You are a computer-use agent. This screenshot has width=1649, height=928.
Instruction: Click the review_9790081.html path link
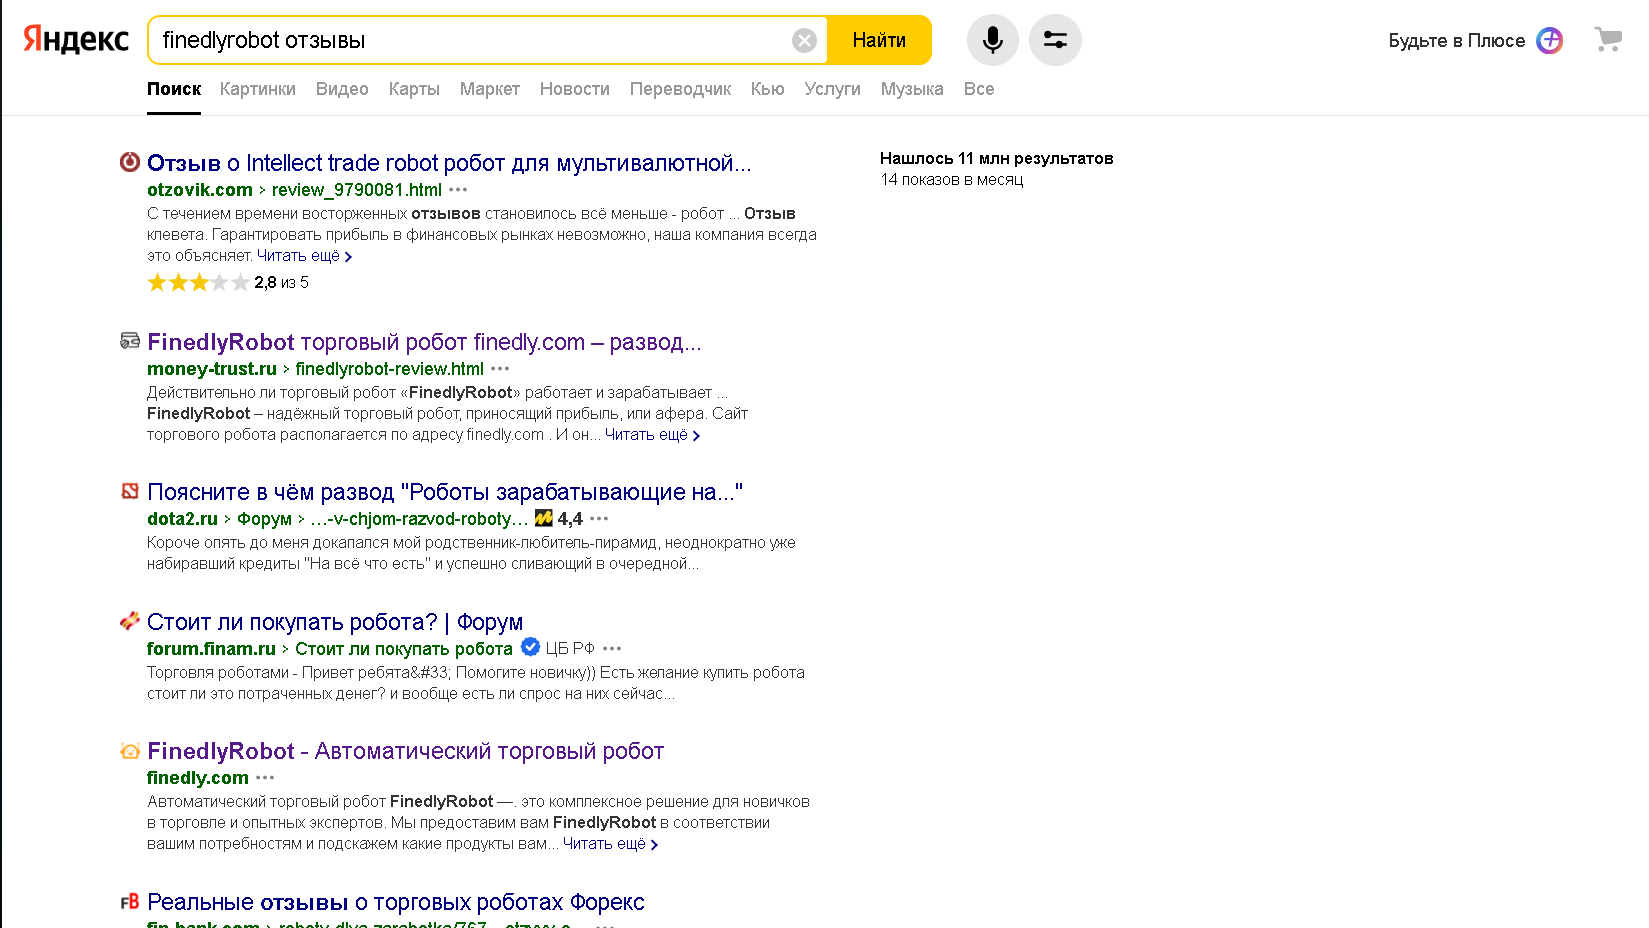[x=357, y=190]
